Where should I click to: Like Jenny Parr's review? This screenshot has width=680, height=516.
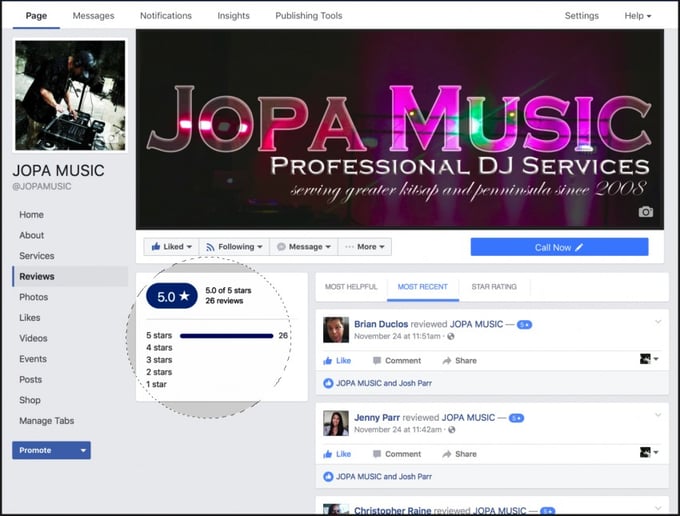click(337, 454)
